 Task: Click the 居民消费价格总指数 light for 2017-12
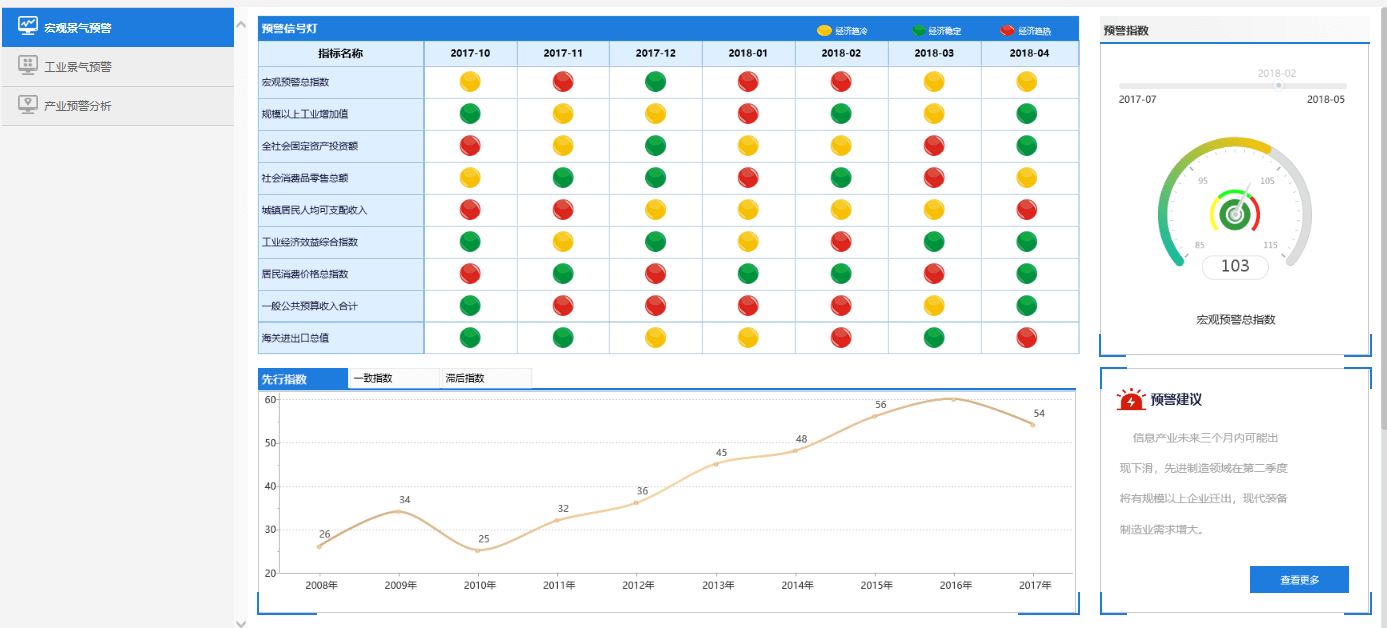coord(655,274)
